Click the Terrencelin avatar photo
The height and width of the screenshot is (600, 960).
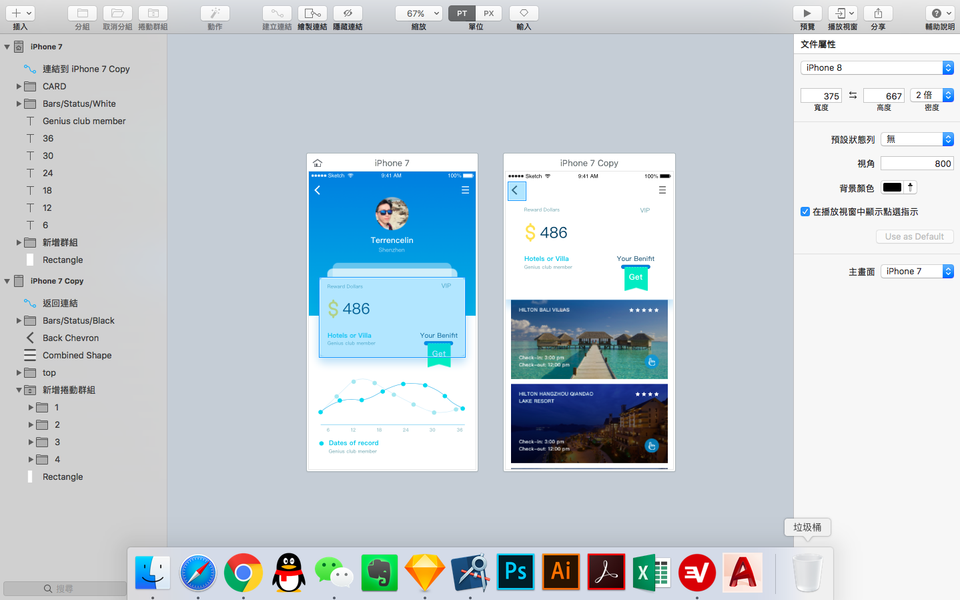(x=392, y=214)
